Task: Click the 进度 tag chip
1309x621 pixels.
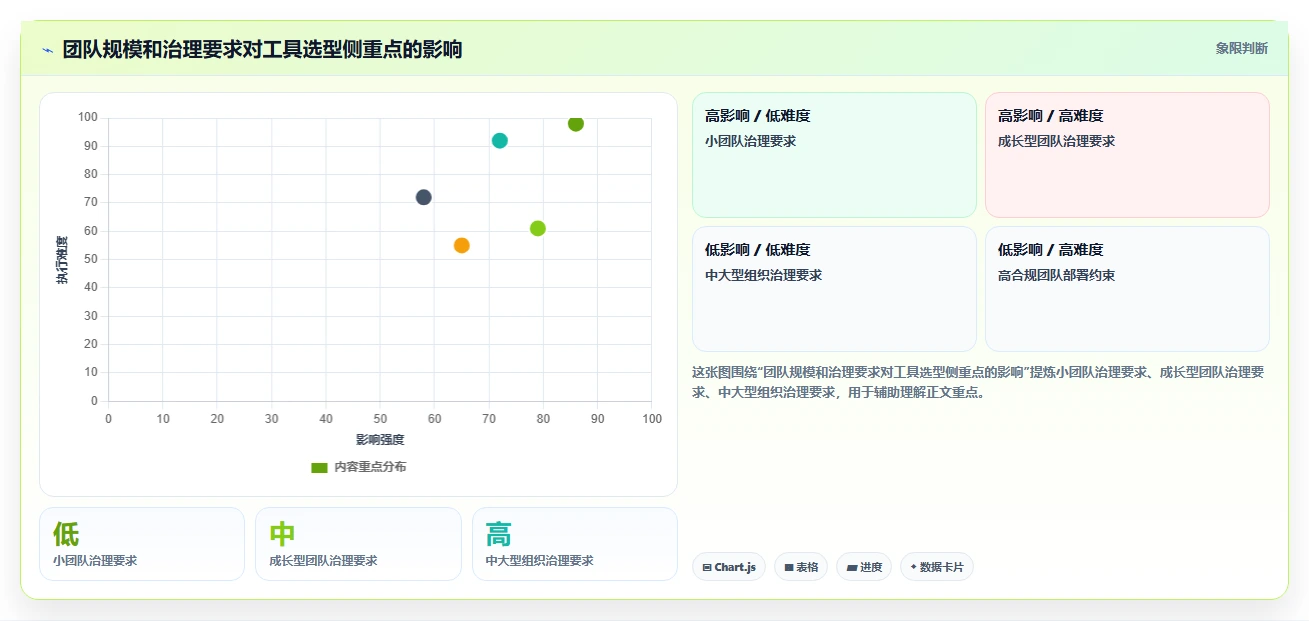Action: (864, 567)
